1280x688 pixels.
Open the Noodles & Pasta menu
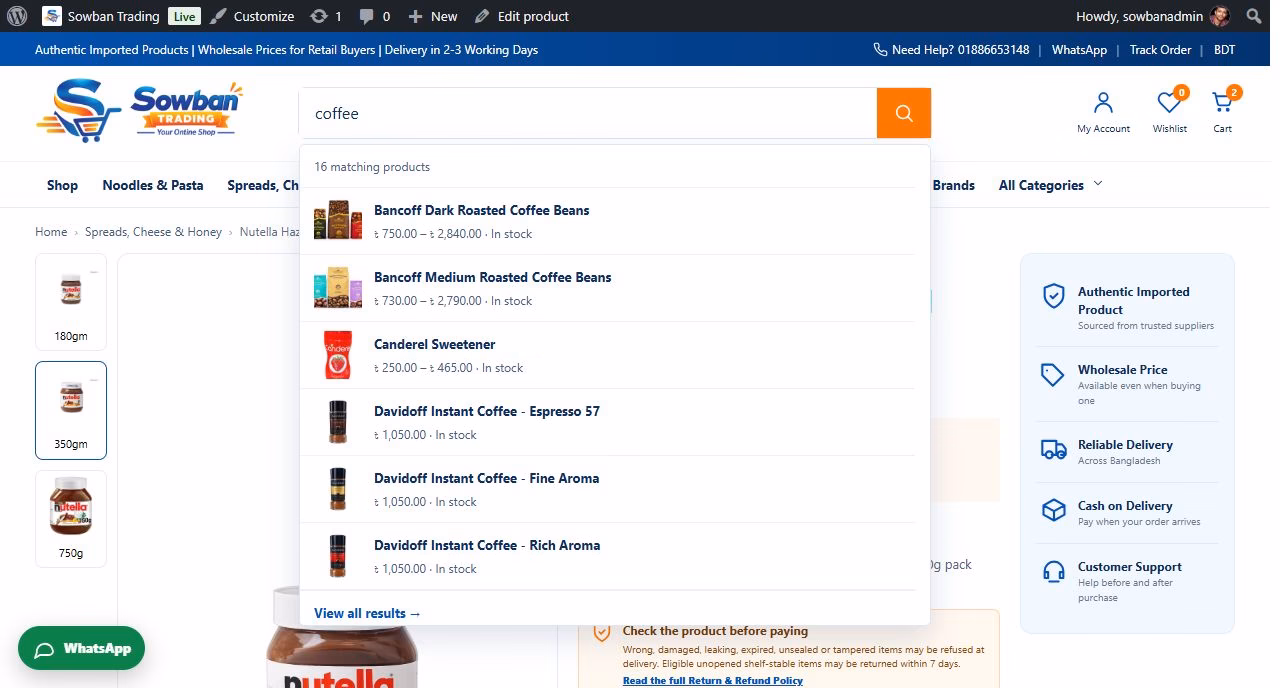click(152, 185)
